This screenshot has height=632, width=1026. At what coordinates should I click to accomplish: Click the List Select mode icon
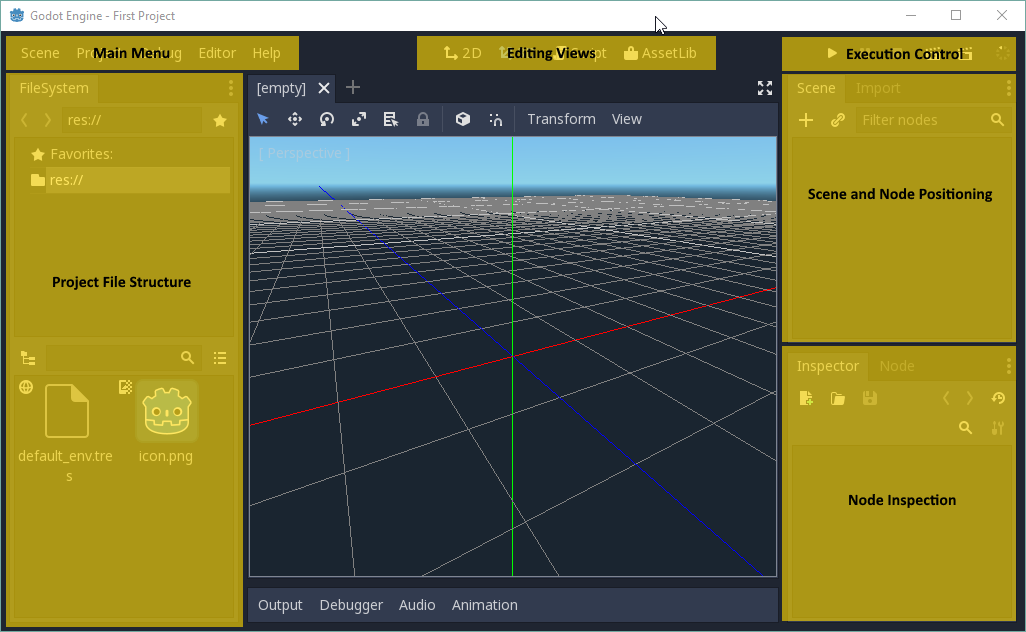[x=391, y=119]
